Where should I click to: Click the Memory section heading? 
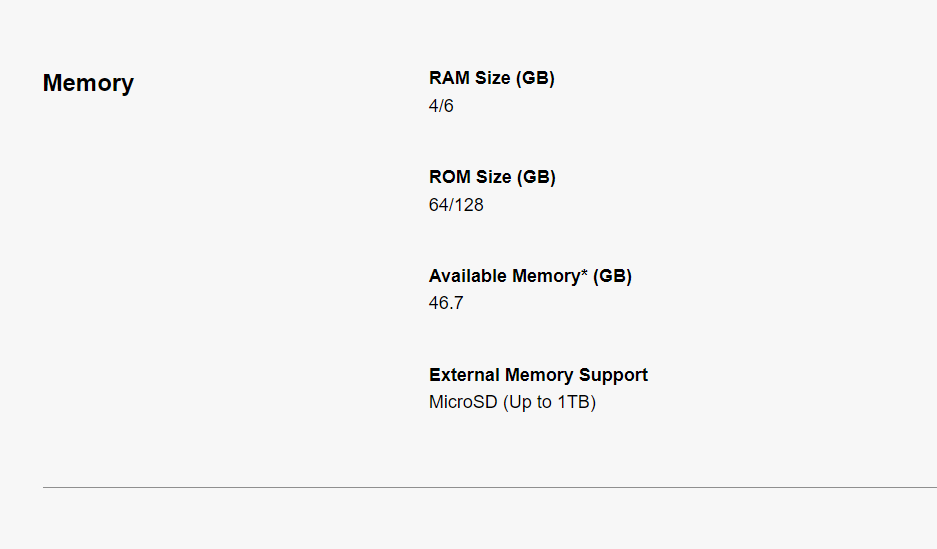point(88,83)
